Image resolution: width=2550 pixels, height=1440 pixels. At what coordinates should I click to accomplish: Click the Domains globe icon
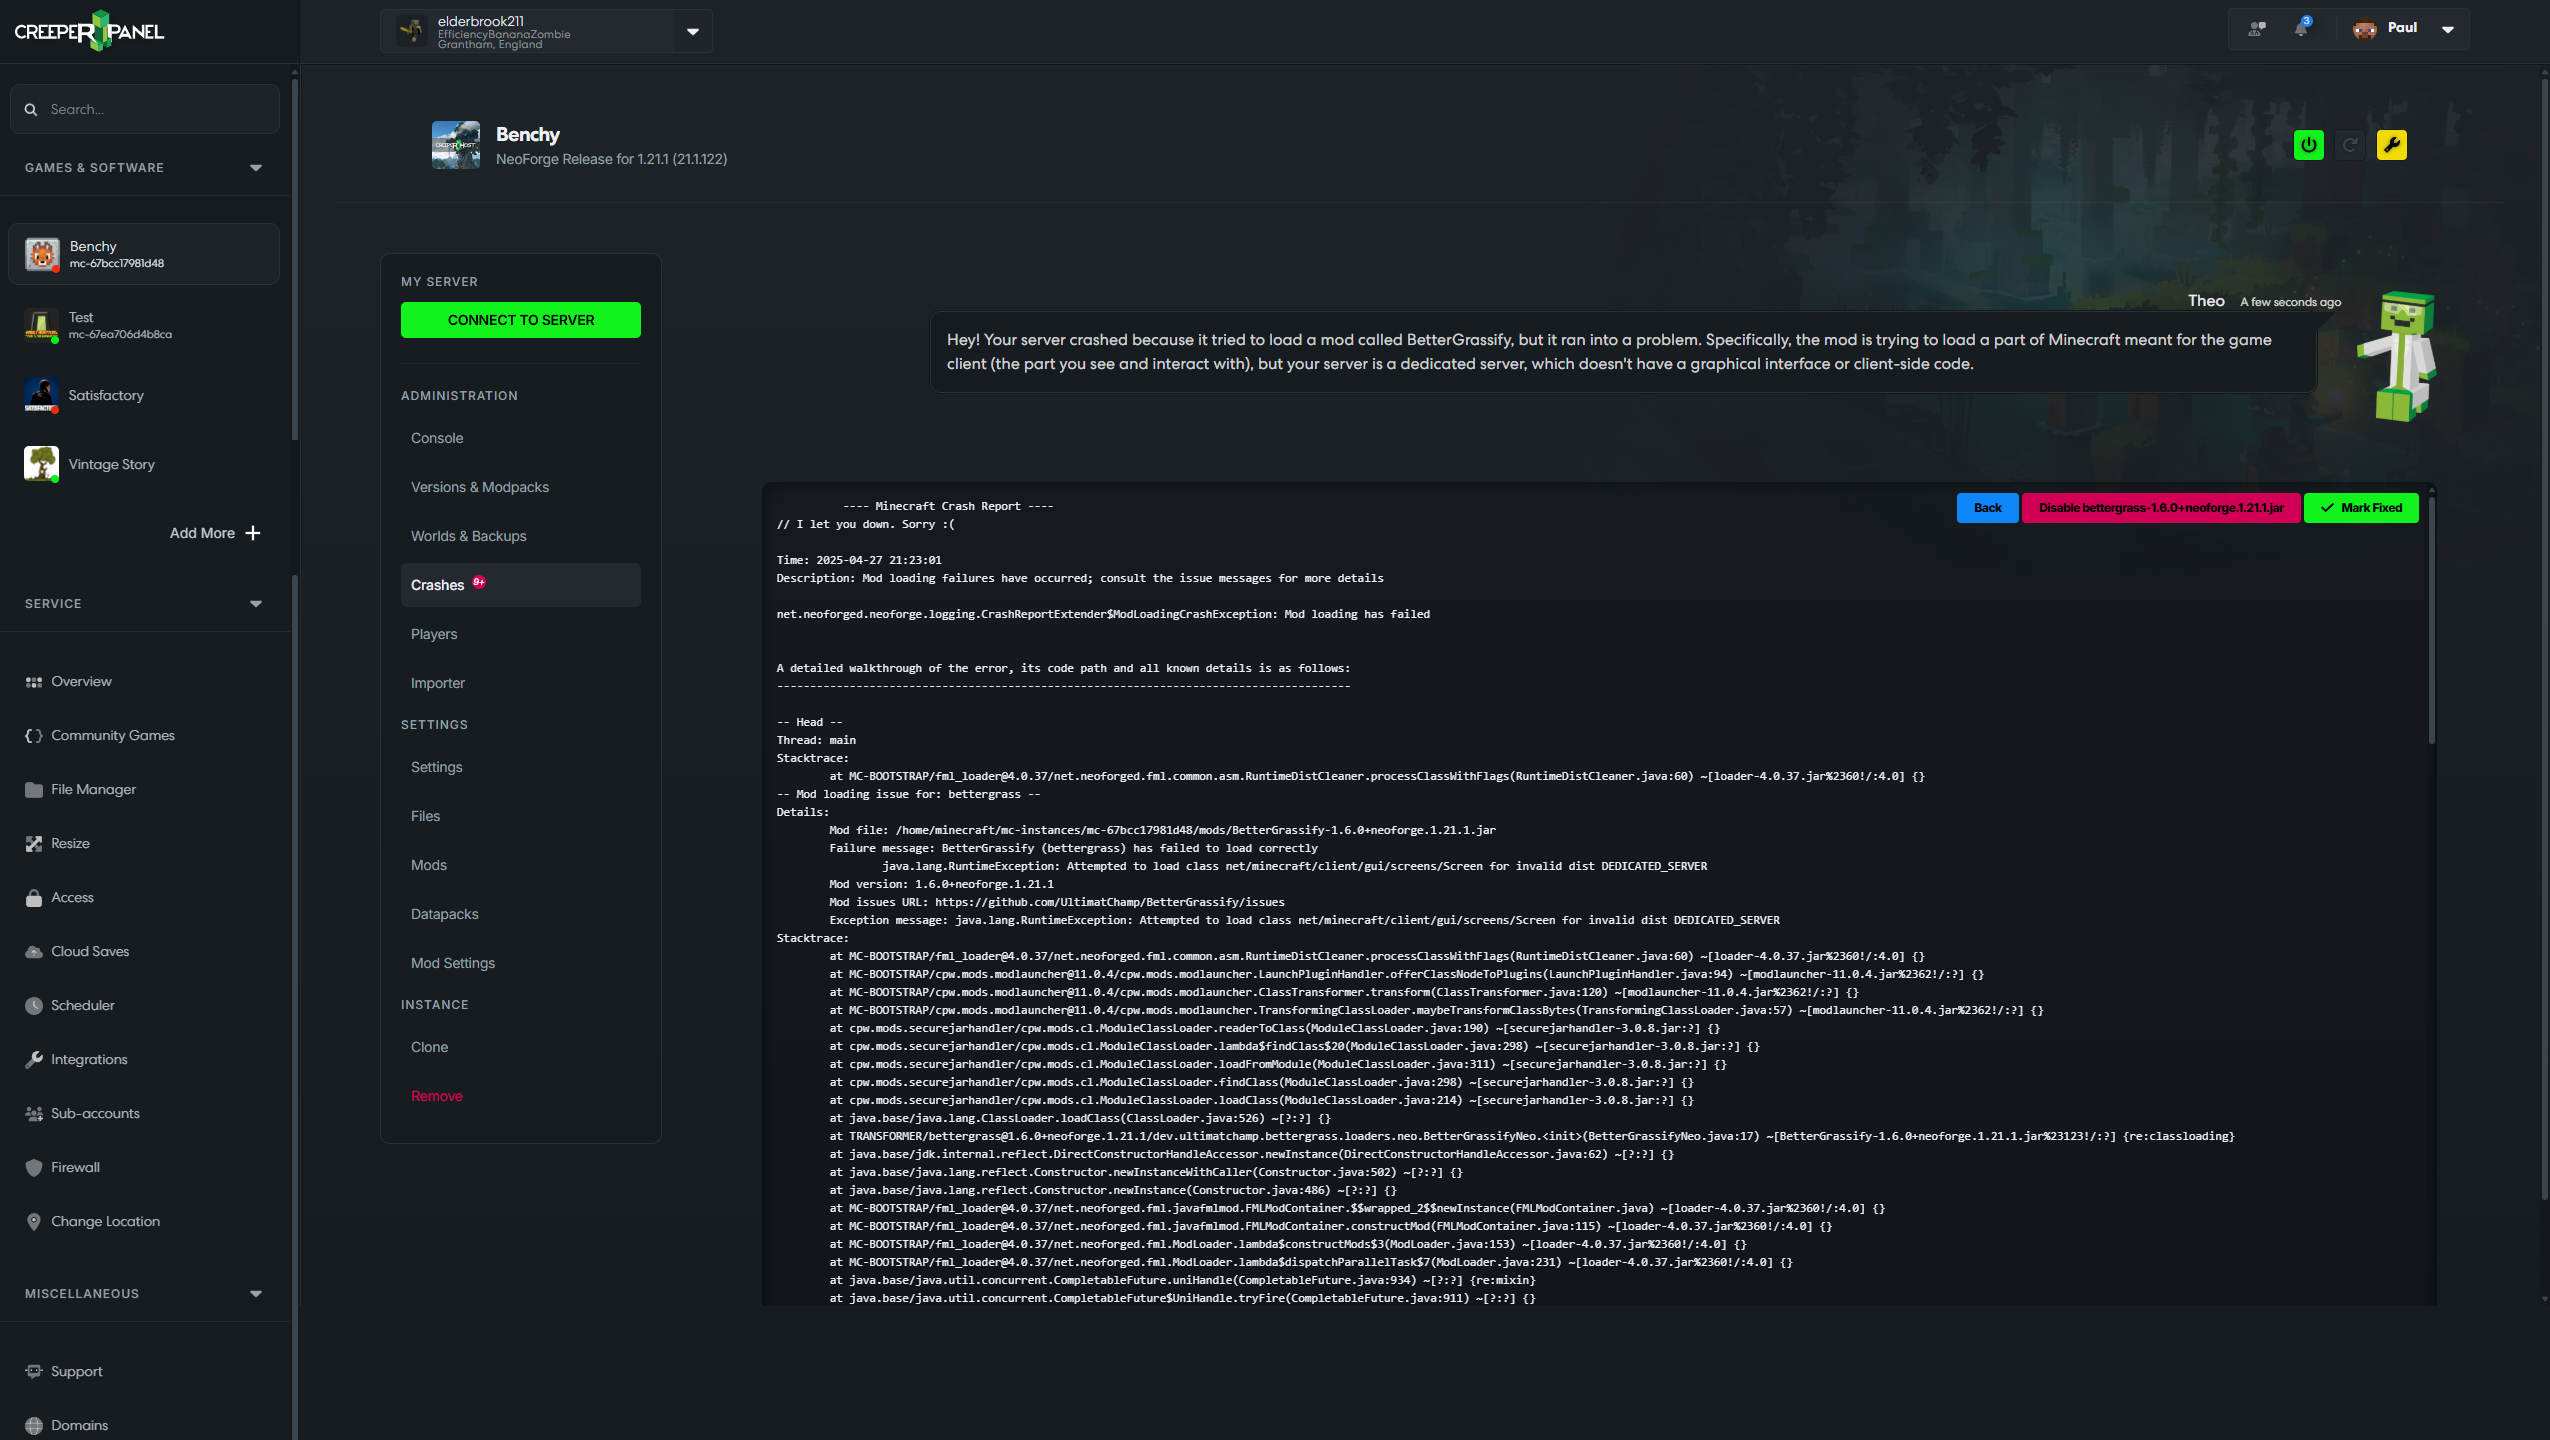[34, 1426]
